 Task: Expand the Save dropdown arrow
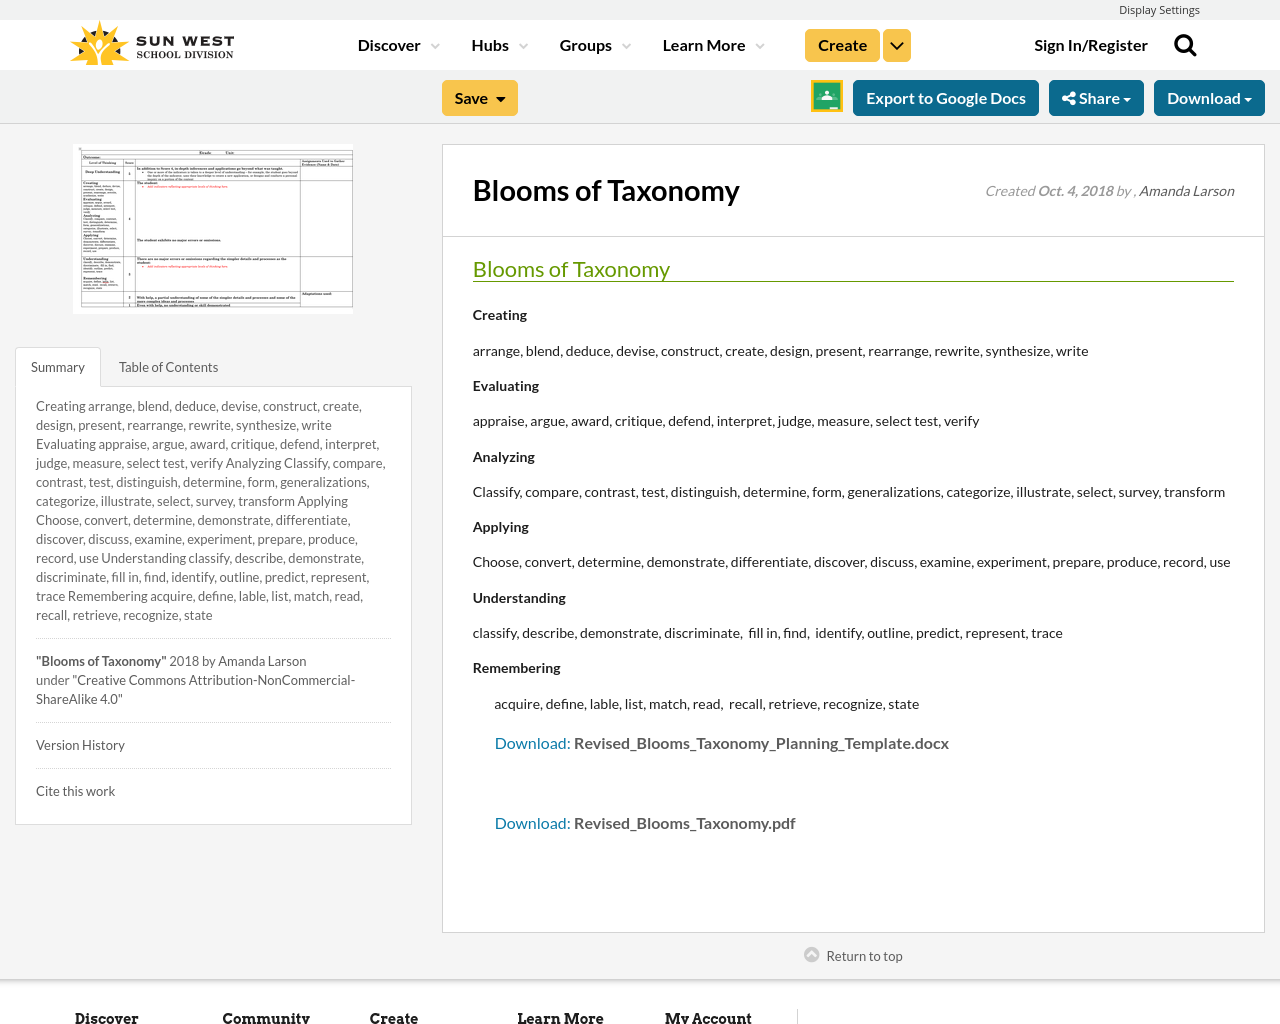pos(499,97)
